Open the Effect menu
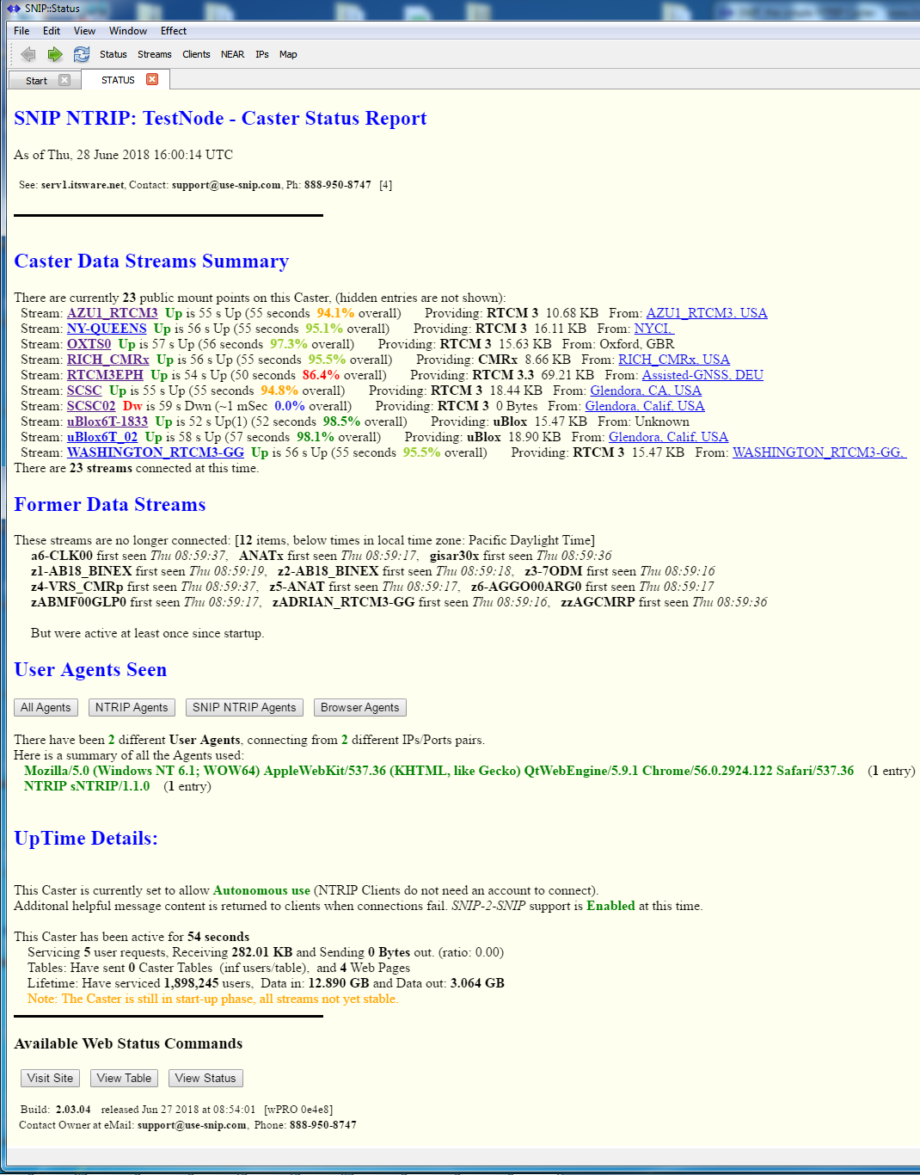 (x=173, y=31)
